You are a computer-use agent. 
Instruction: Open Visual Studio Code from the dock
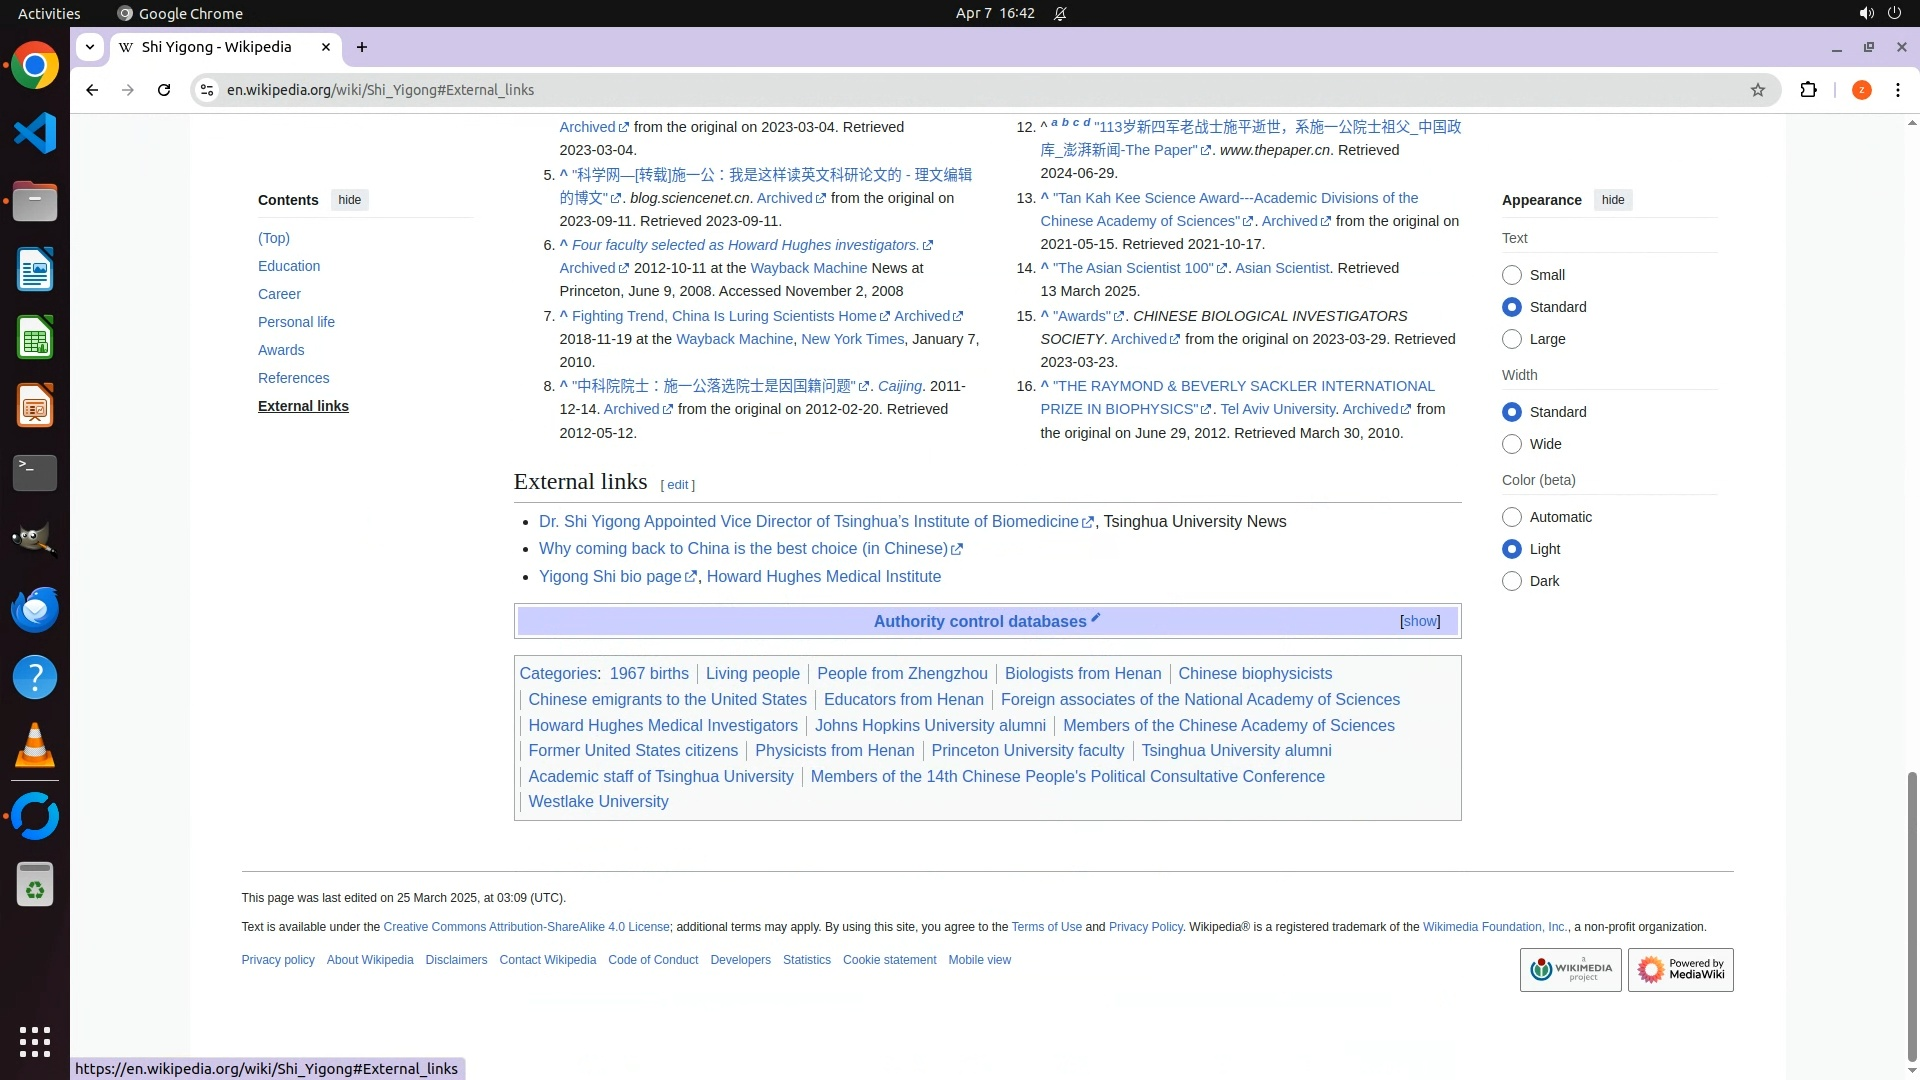click(35, 133)
